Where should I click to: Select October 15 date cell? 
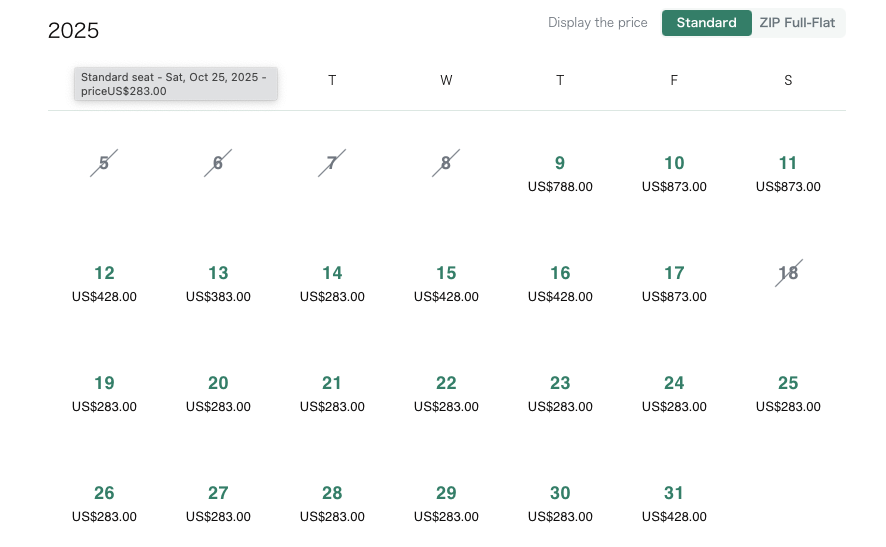pos(446,283)
